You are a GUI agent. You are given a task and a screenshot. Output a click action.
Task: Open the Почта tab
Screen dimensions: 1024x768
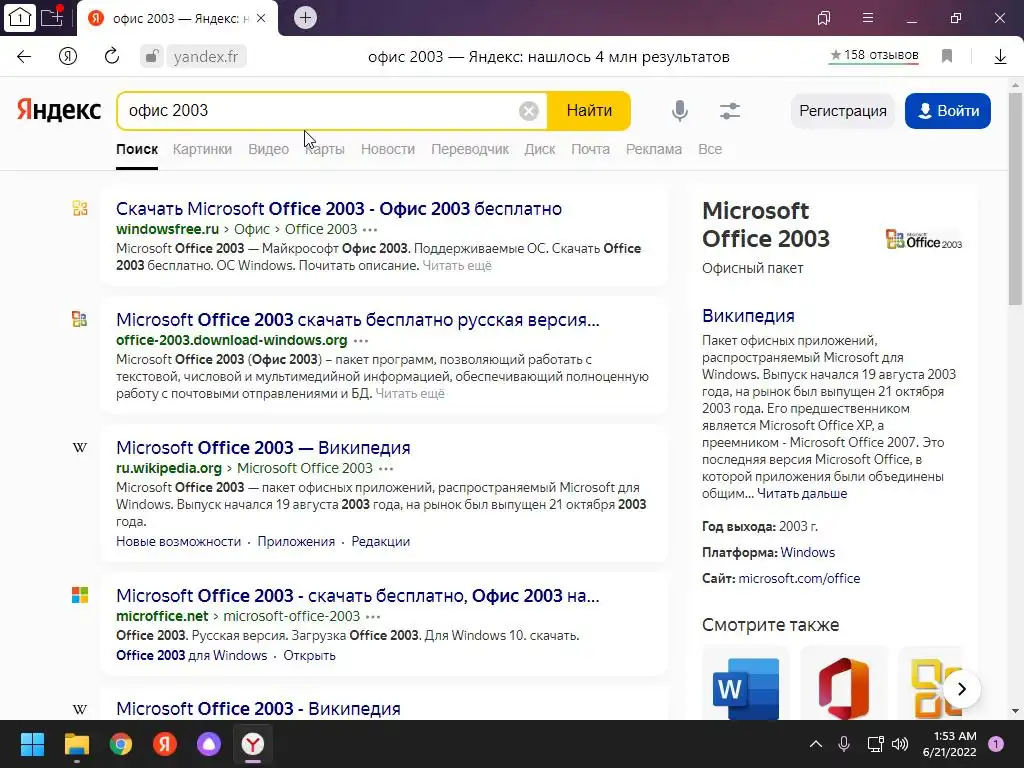point(590,149)
